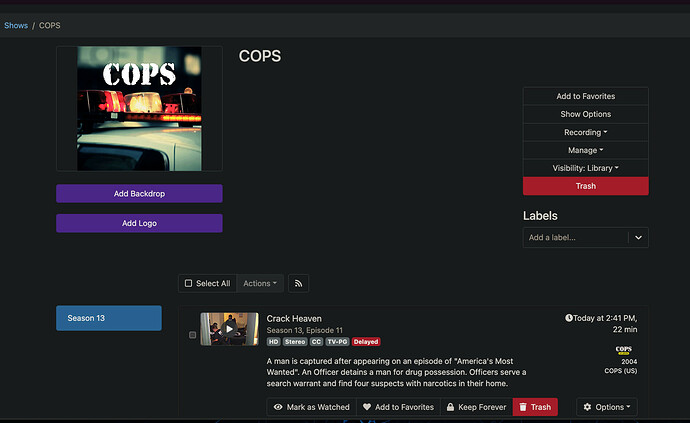Click the COPS show title heading

click(260, 56)
